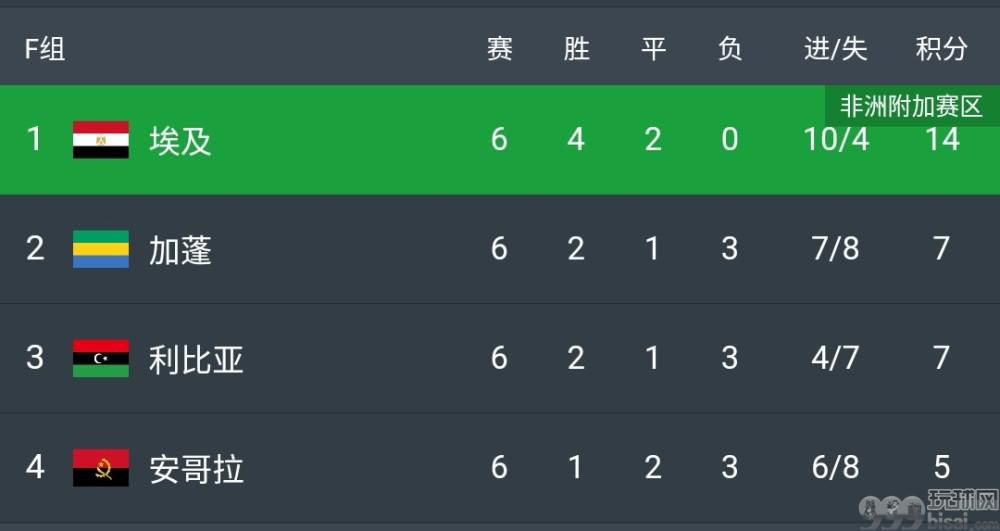Click the 赛 column header
This screenshot has height=531, width=1000.
point(500,48)
